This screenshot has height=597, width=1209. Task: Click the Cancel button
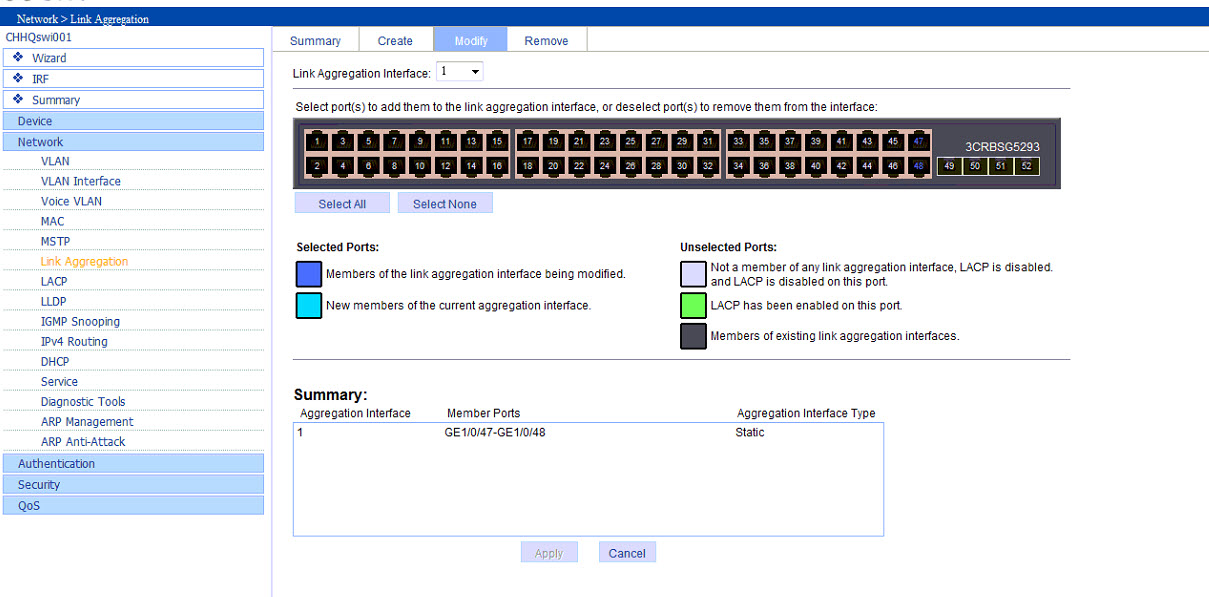pyautogui.click(x=627, y=553)
